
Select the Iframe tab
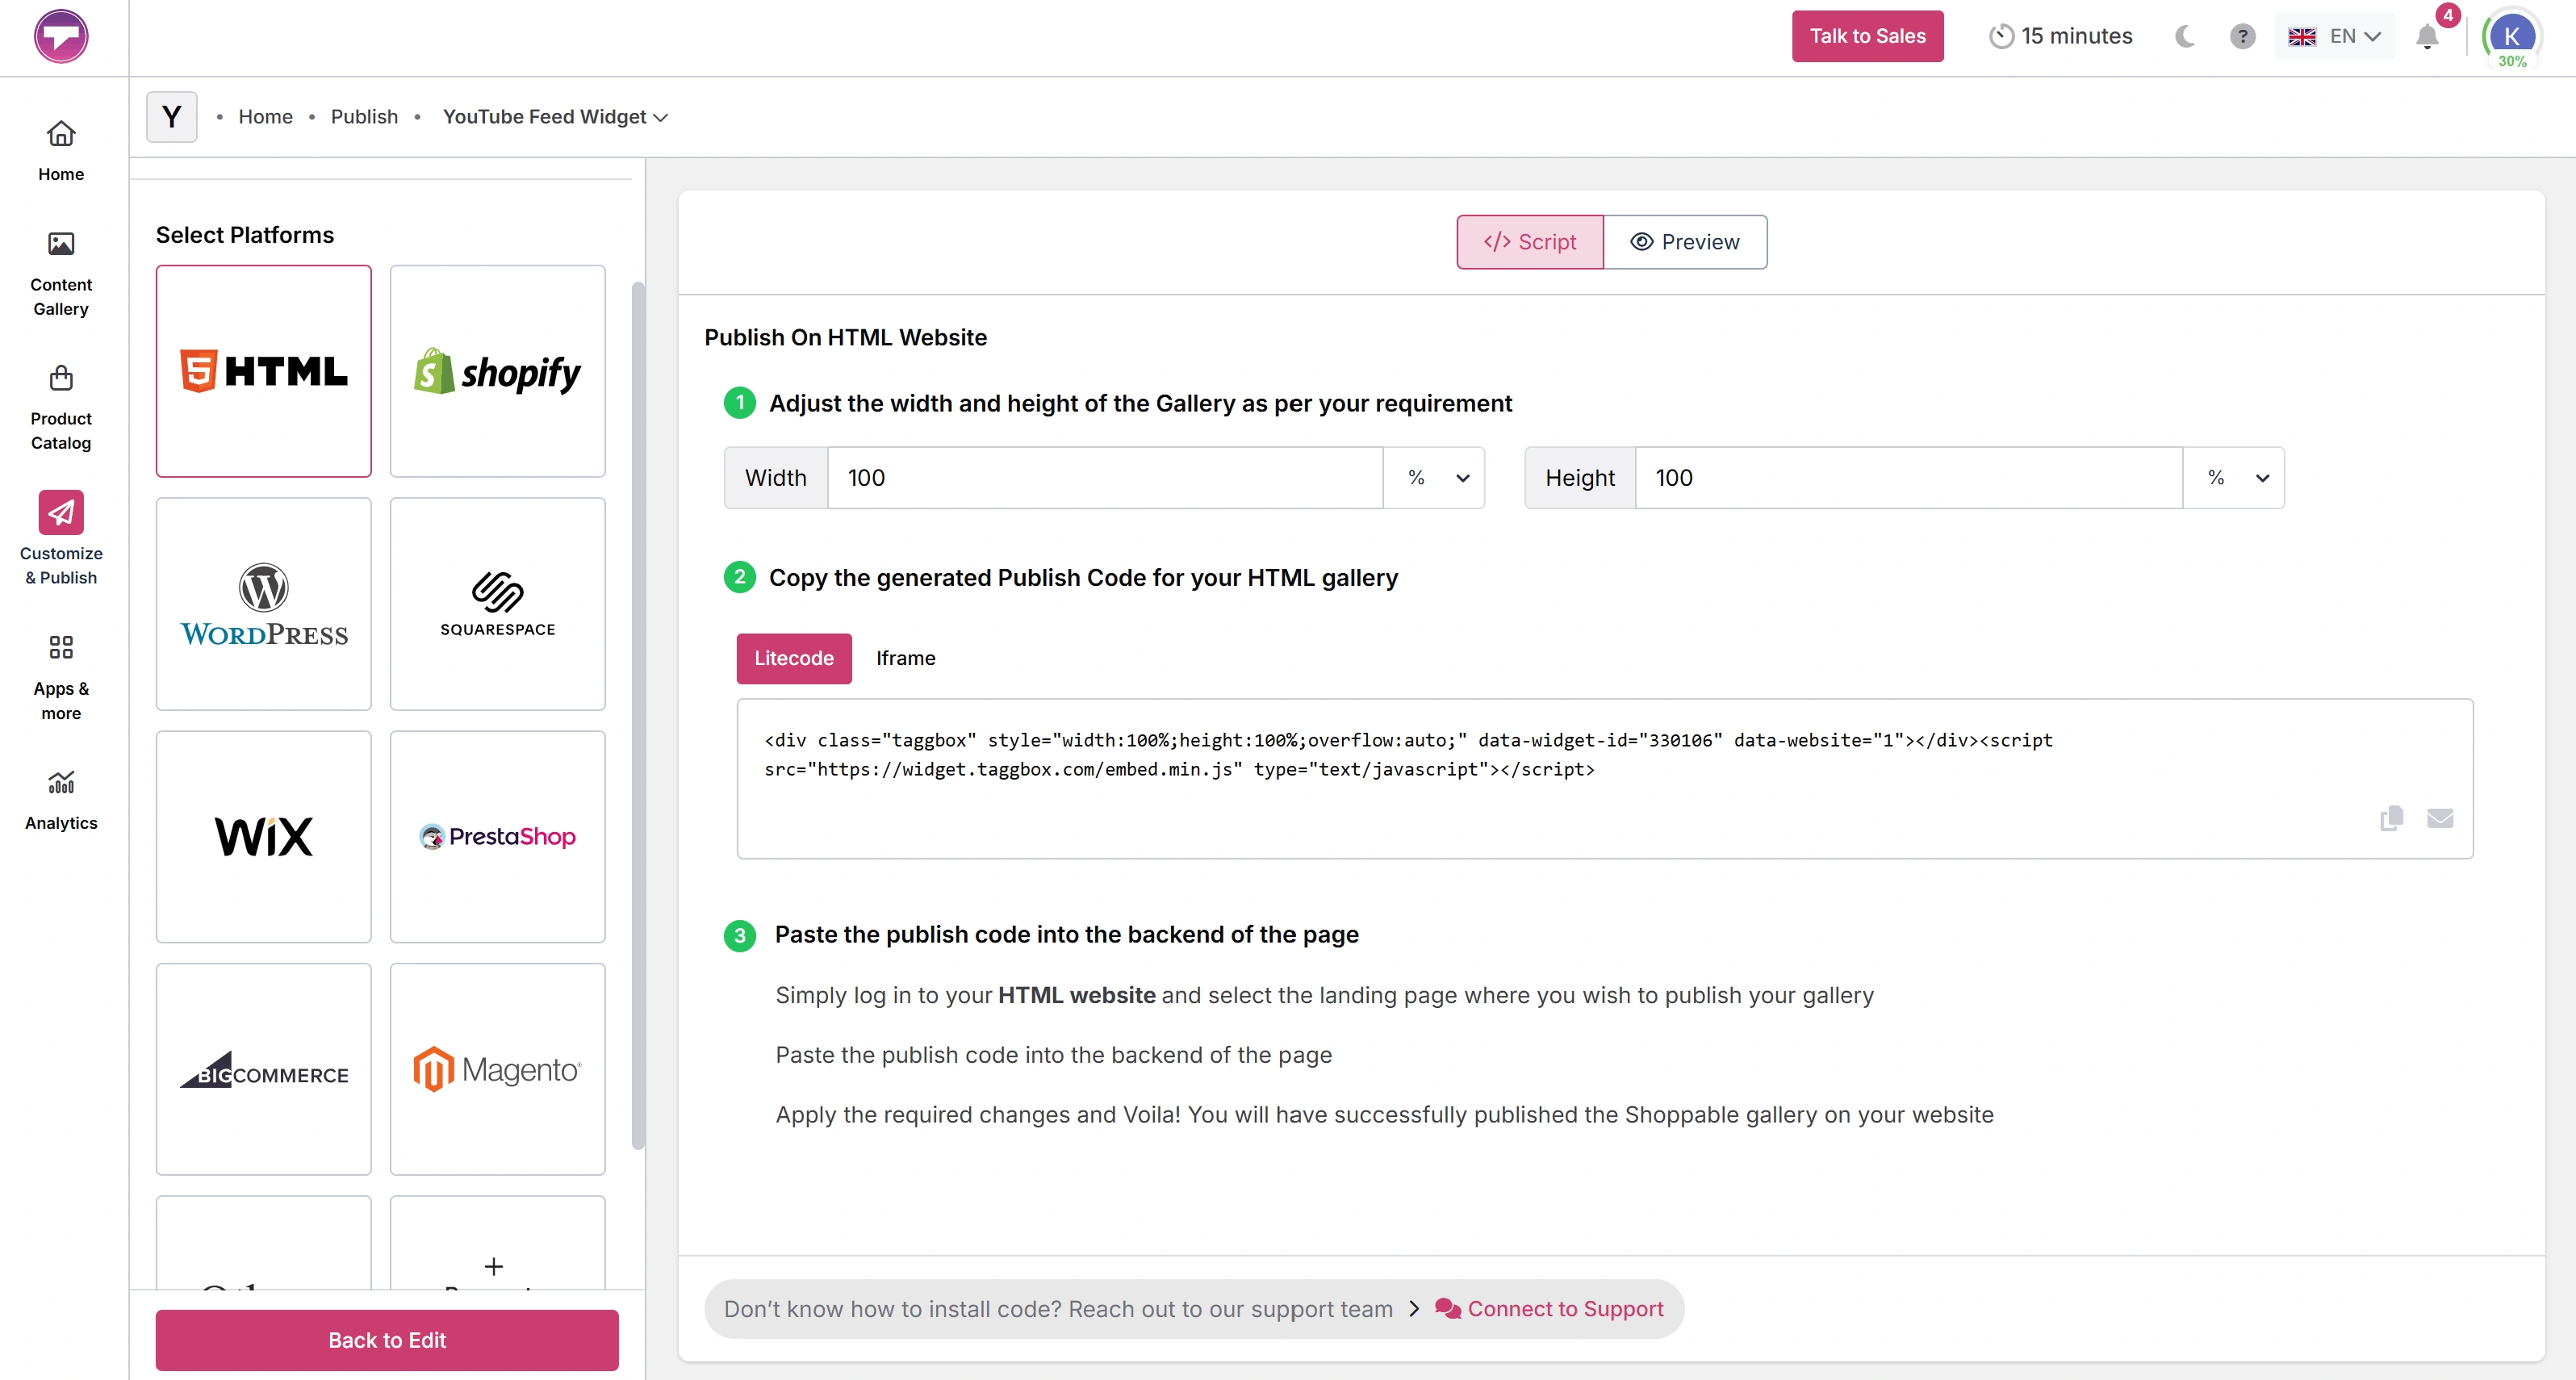[x=906, y=658]
